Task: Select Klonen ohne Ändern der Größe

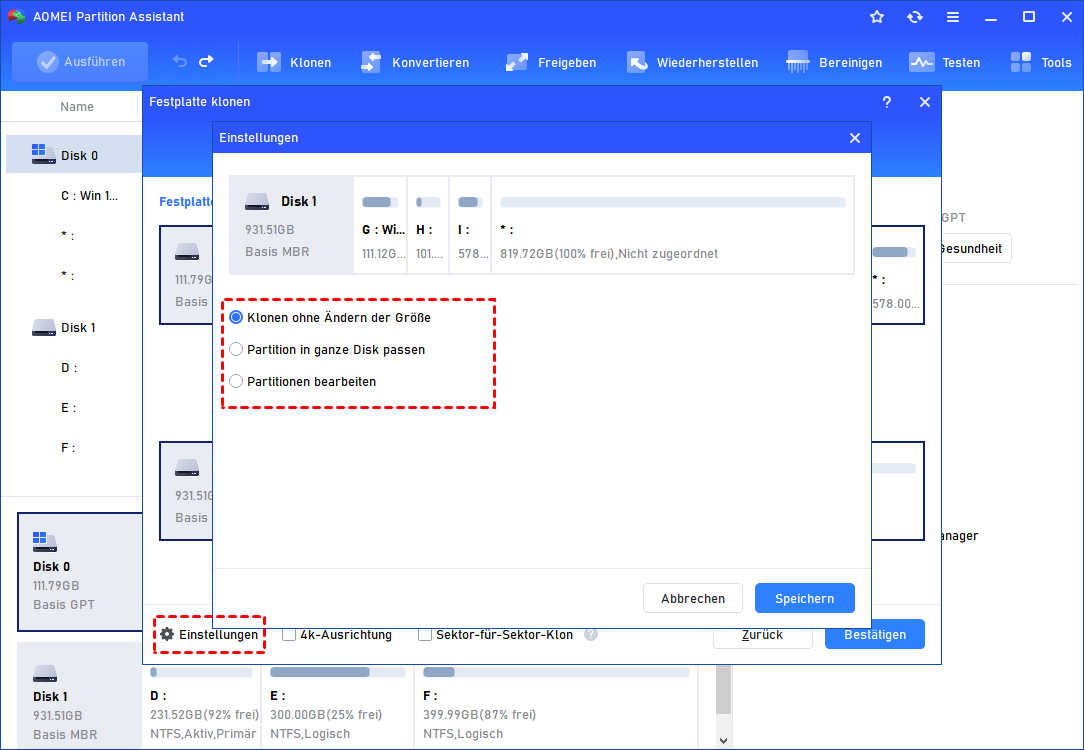Action: coord(237,318)
